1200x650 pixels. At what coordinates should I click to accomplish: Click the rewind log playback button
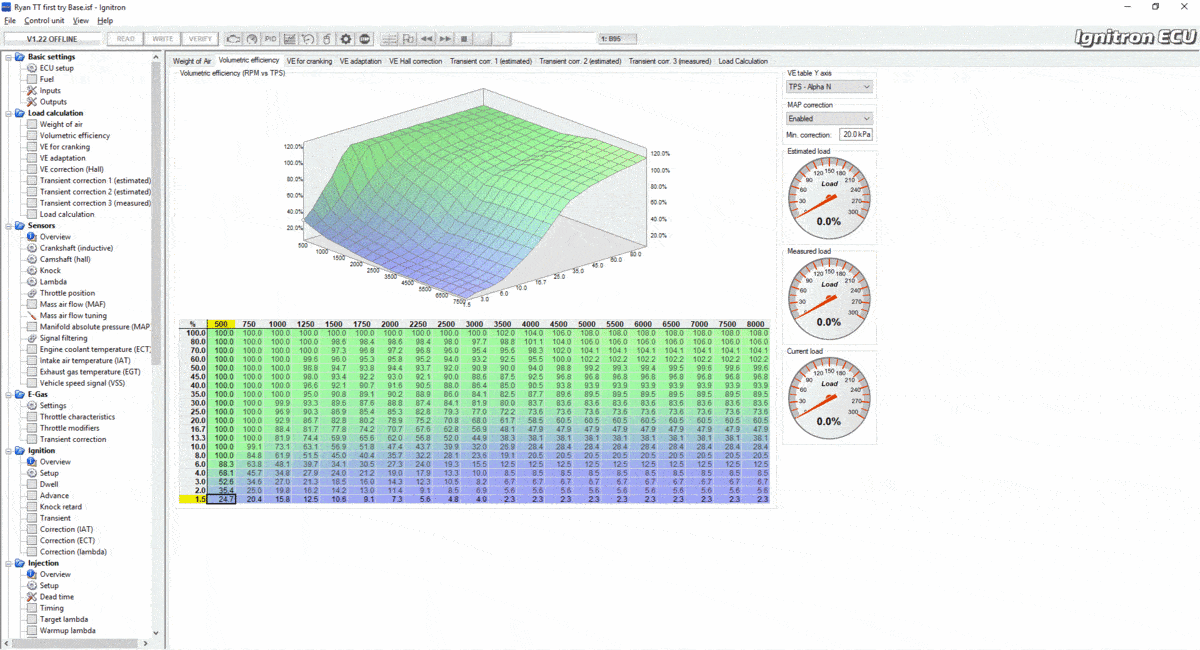pos(427,39)
